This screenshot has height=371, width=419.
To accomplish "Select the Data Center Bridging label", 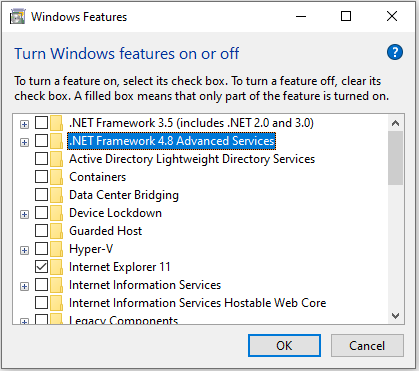I will [124, 195].
